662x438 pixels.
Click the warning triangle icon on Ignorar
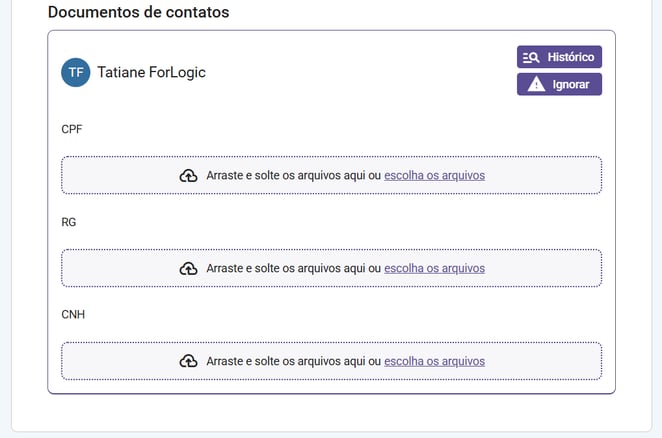click(x=536, y=84)
